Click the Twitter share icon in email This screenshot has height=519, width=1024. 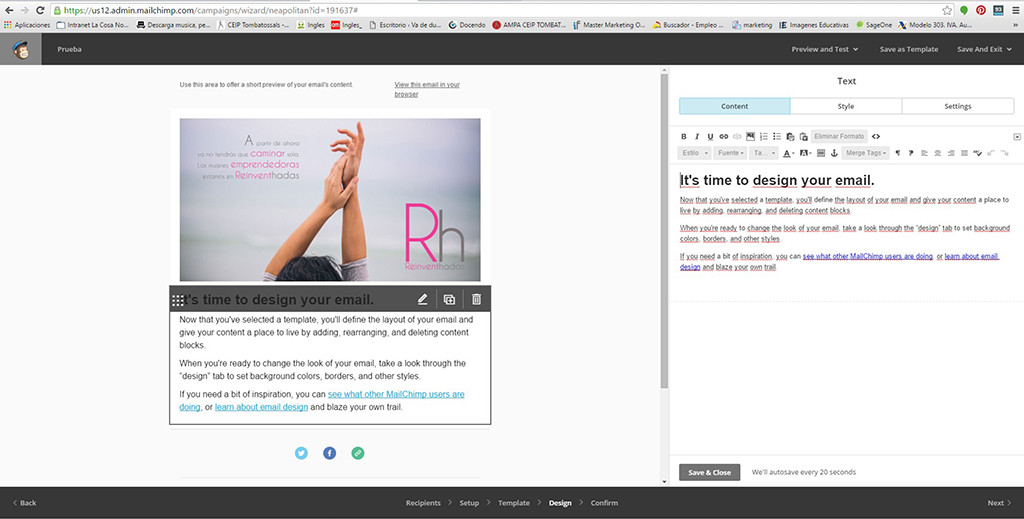(x=301, y=453)
